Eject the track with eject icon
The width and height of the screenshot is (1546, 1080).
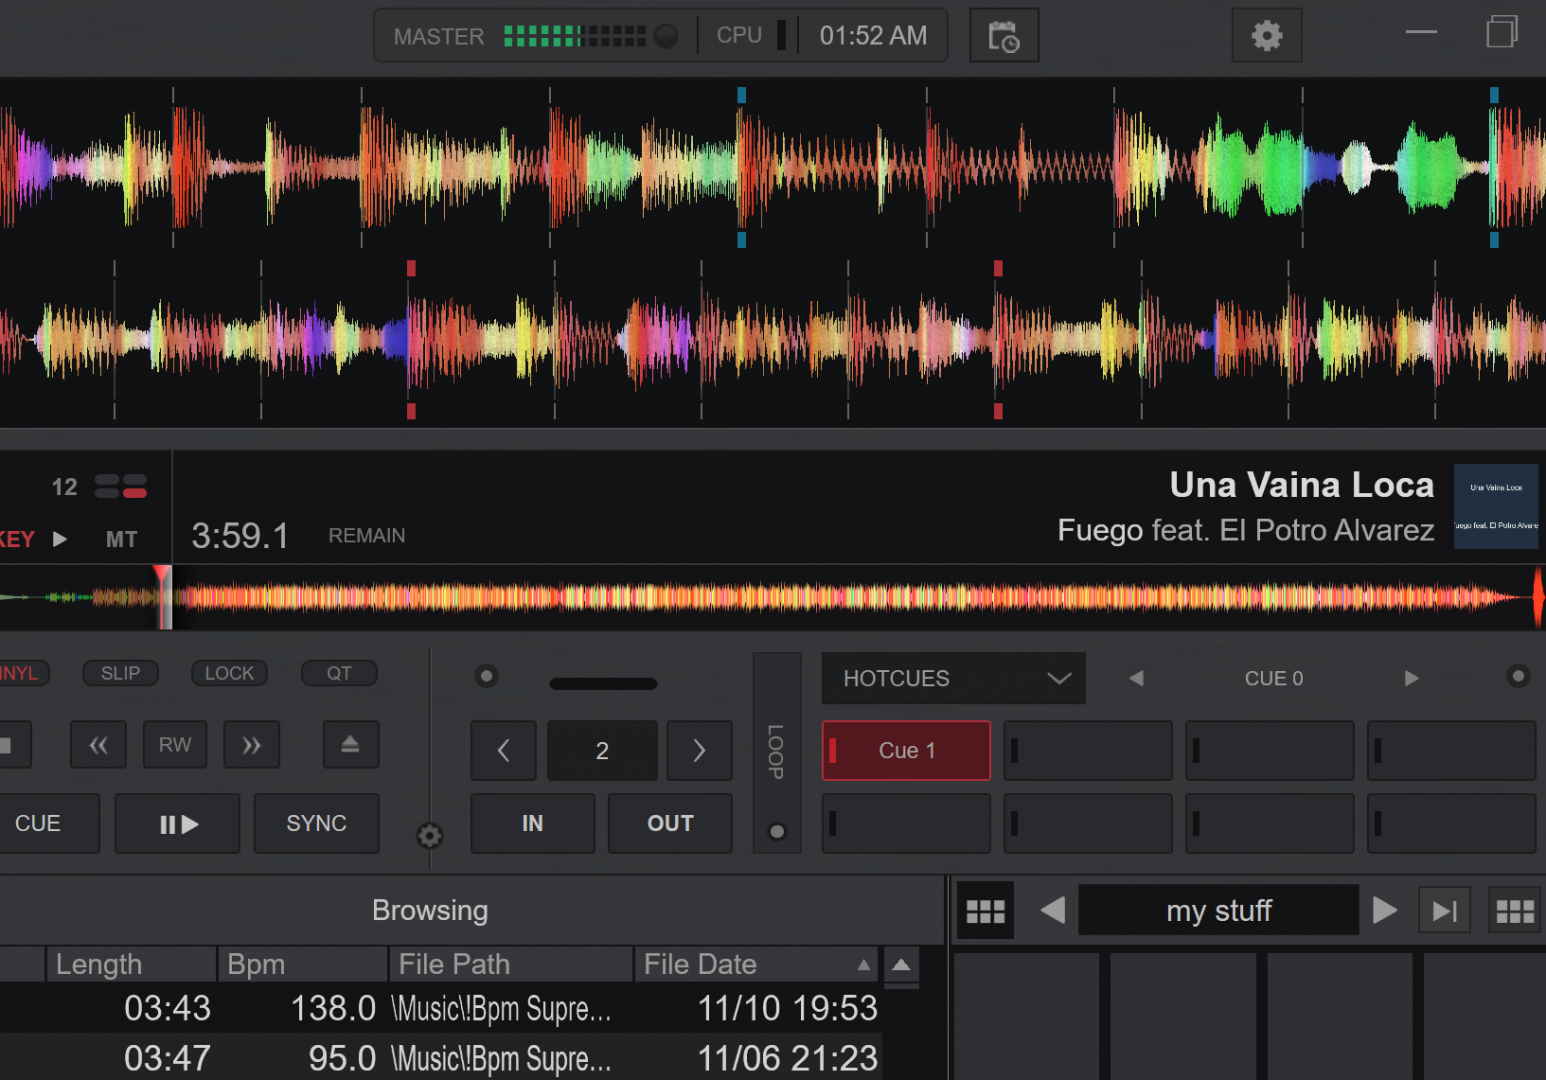(351, 745)
